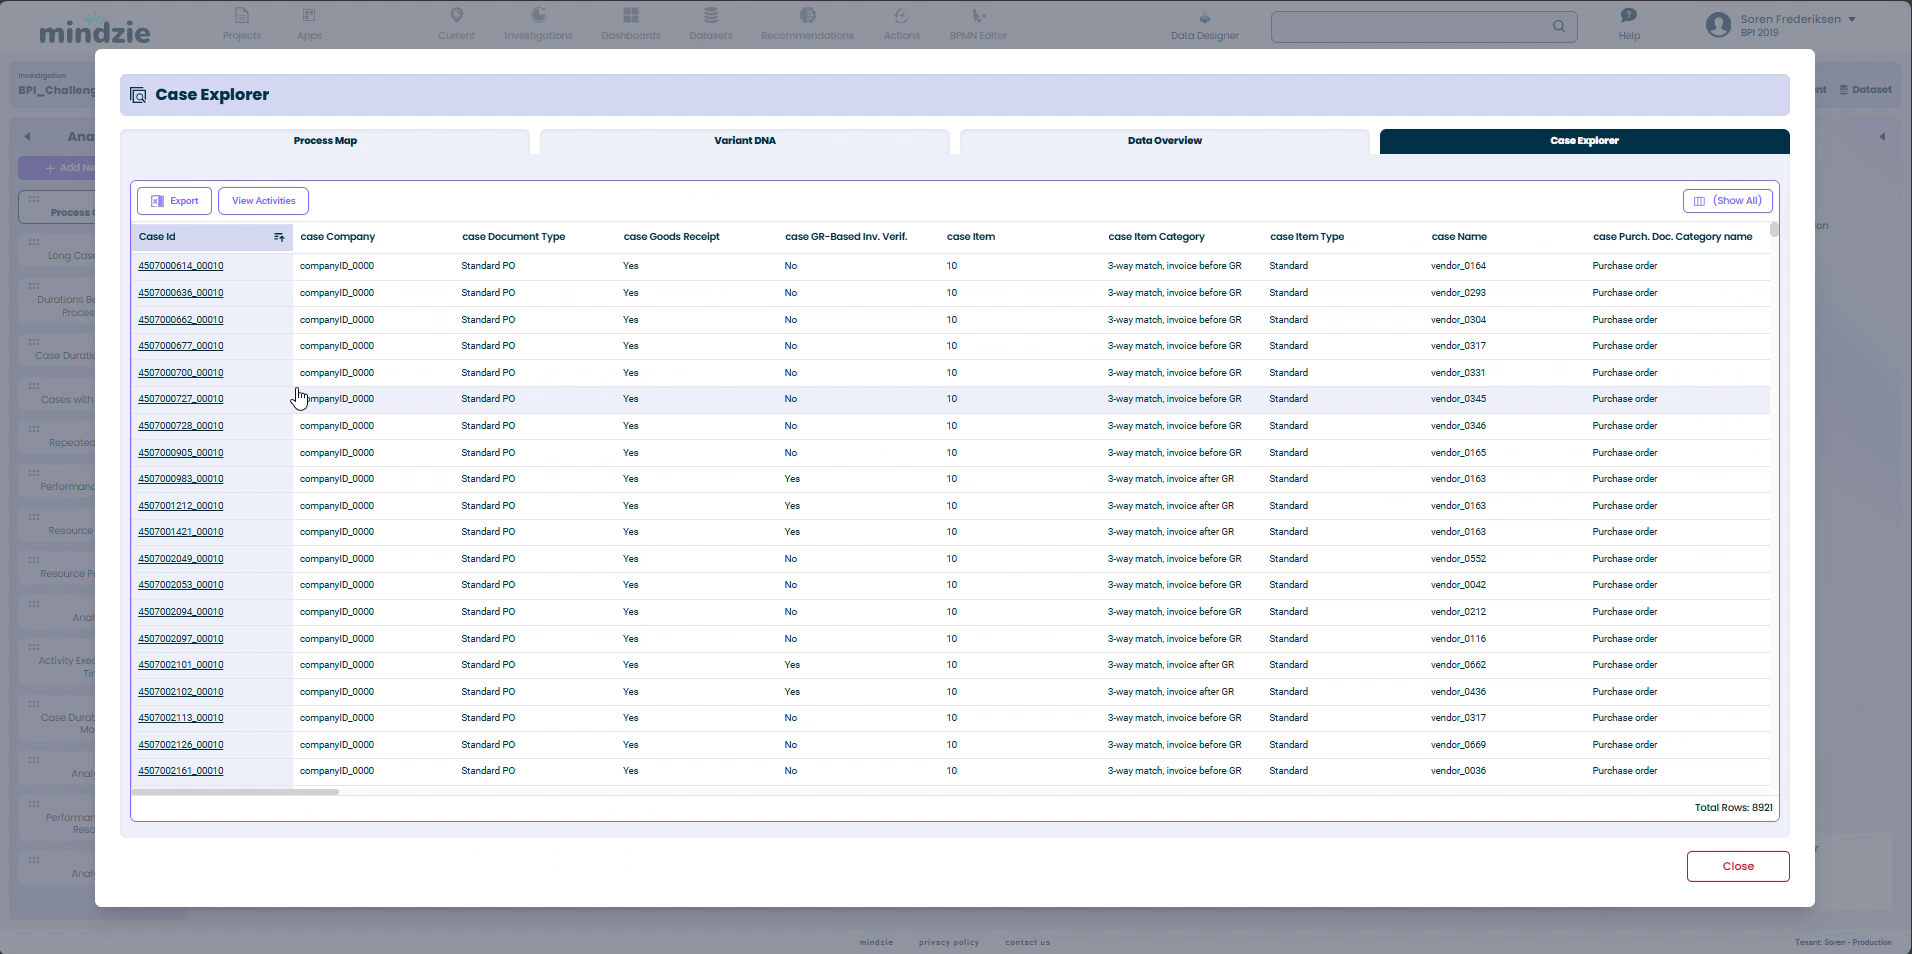Switch to the Variant DNA tab
Viewport: 1912px width, 954px height.
(744, 141)
